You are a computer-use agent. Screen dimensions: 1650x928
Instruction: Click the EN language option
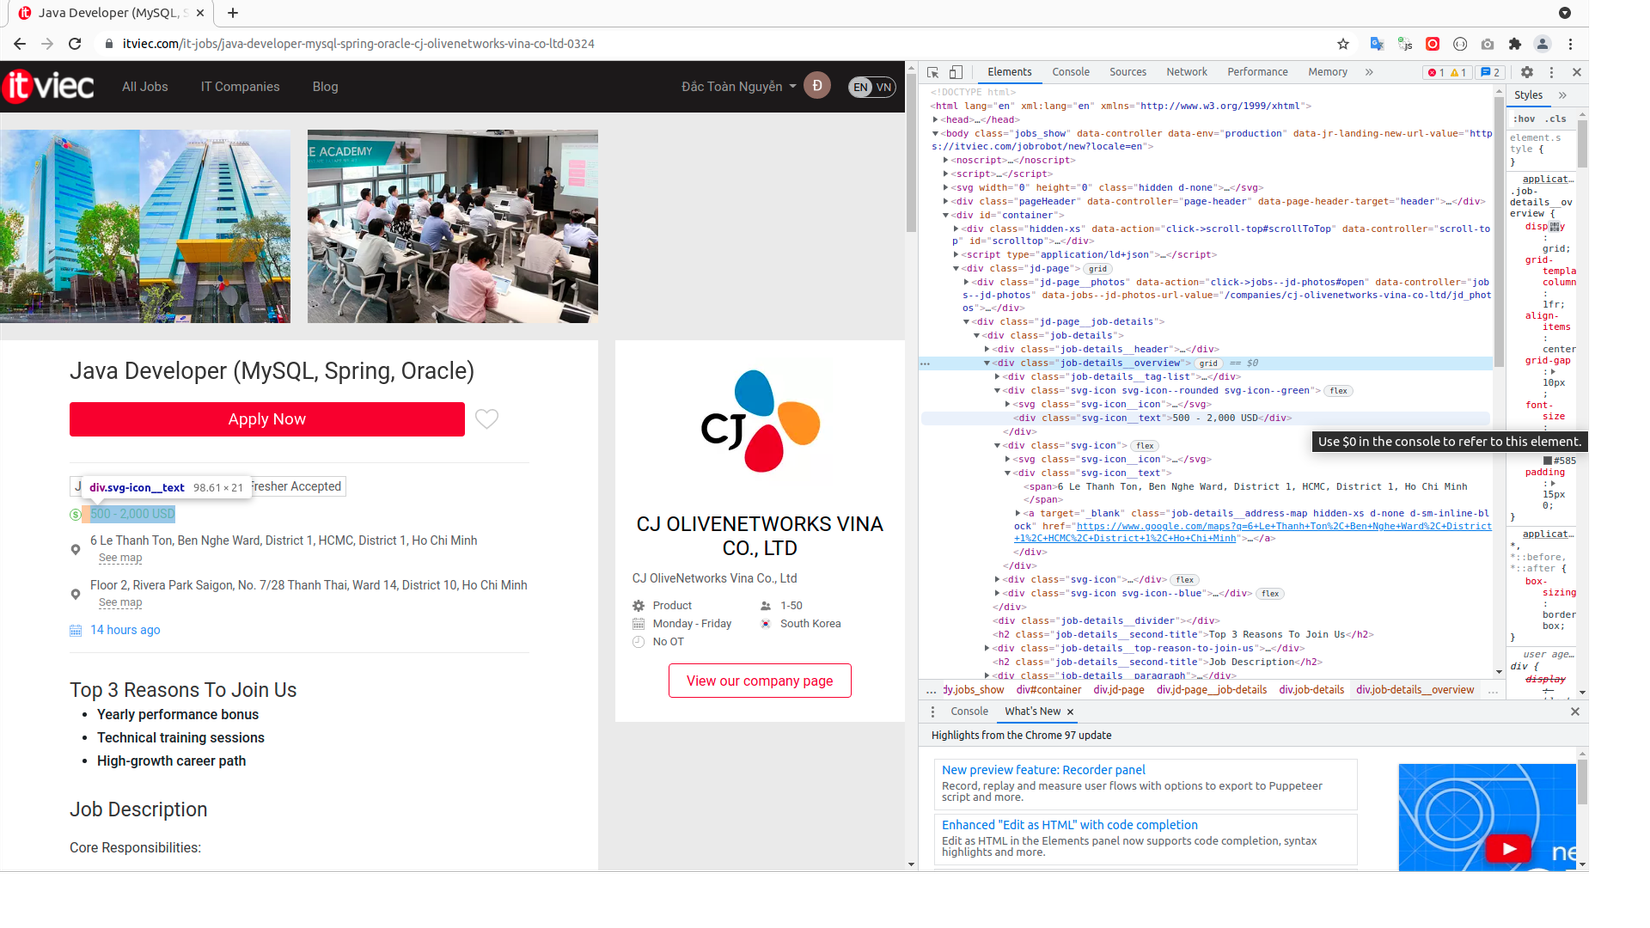pyautogui.click(x=860, y=87)
